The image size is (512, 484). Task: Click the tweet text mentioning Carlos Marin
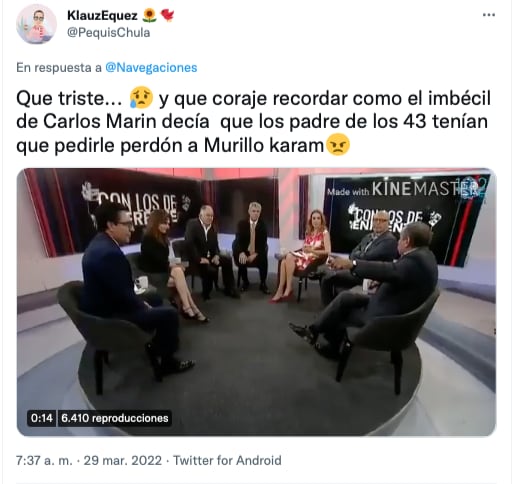coord(253,122)
